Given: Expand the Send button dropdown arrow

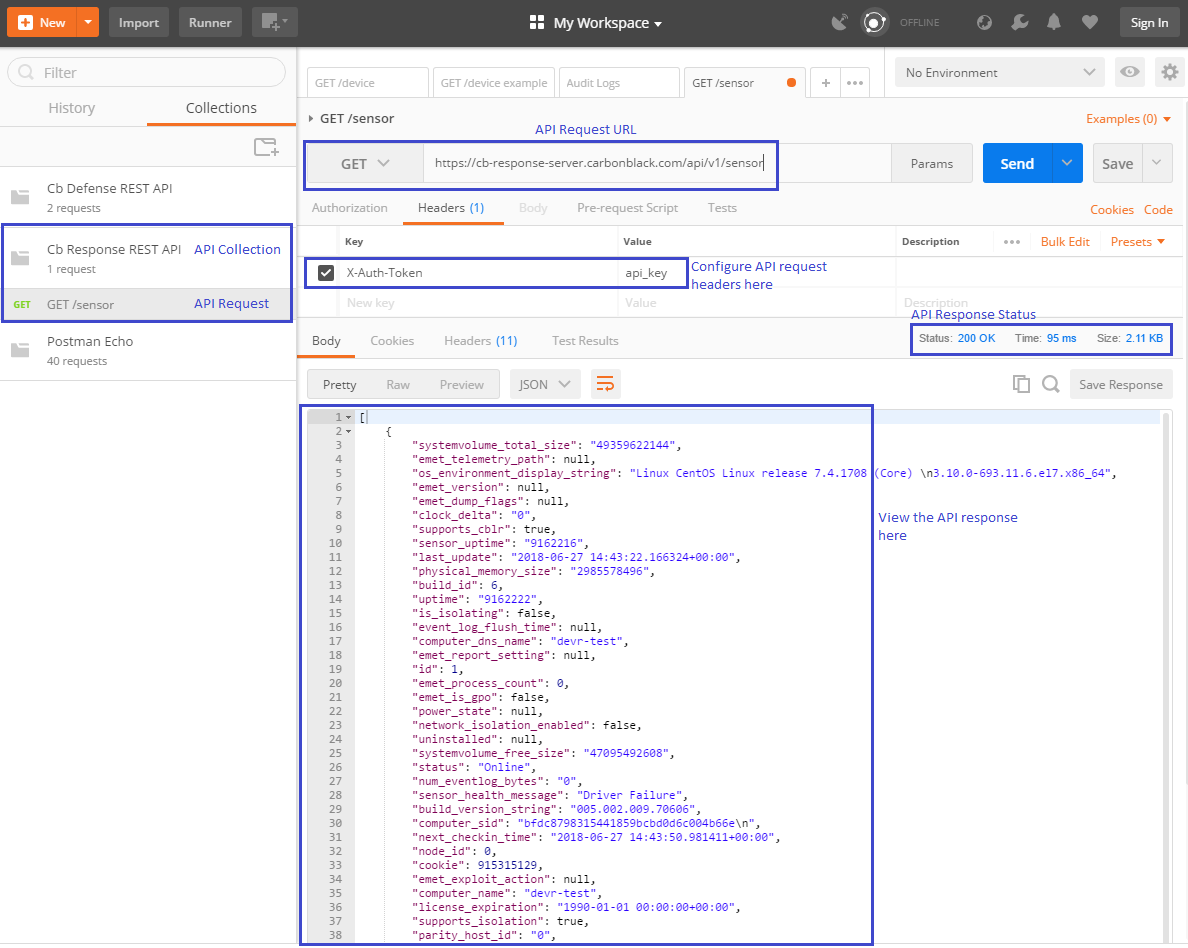Looking at the screenshot, I should point(1067,163).
